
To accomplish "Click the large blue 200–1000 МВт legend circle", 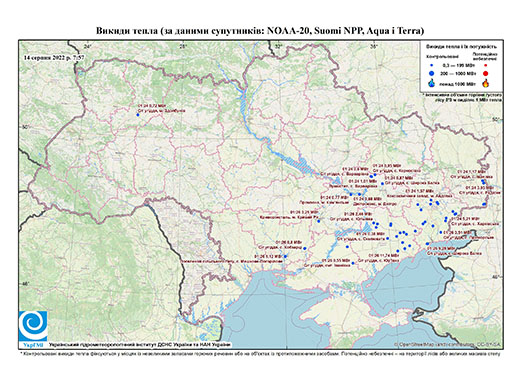I will pyautogui.click(x=432, y=73).
